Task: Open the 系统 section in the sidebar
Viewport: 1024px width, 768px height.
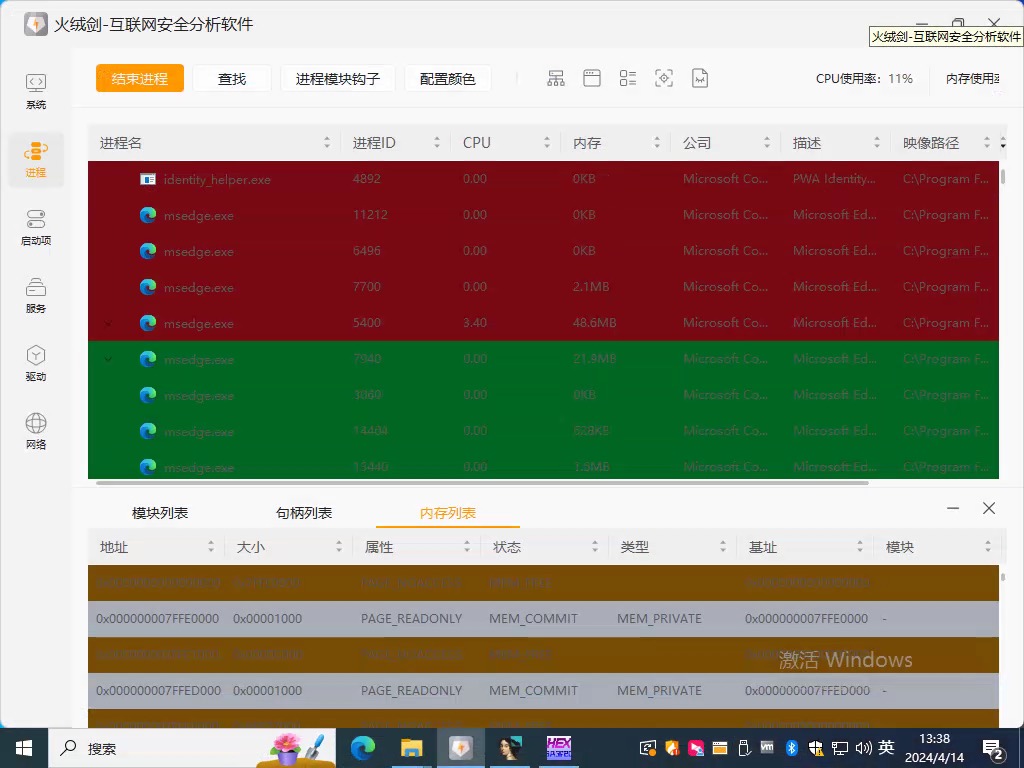Action: click(36, 91)
